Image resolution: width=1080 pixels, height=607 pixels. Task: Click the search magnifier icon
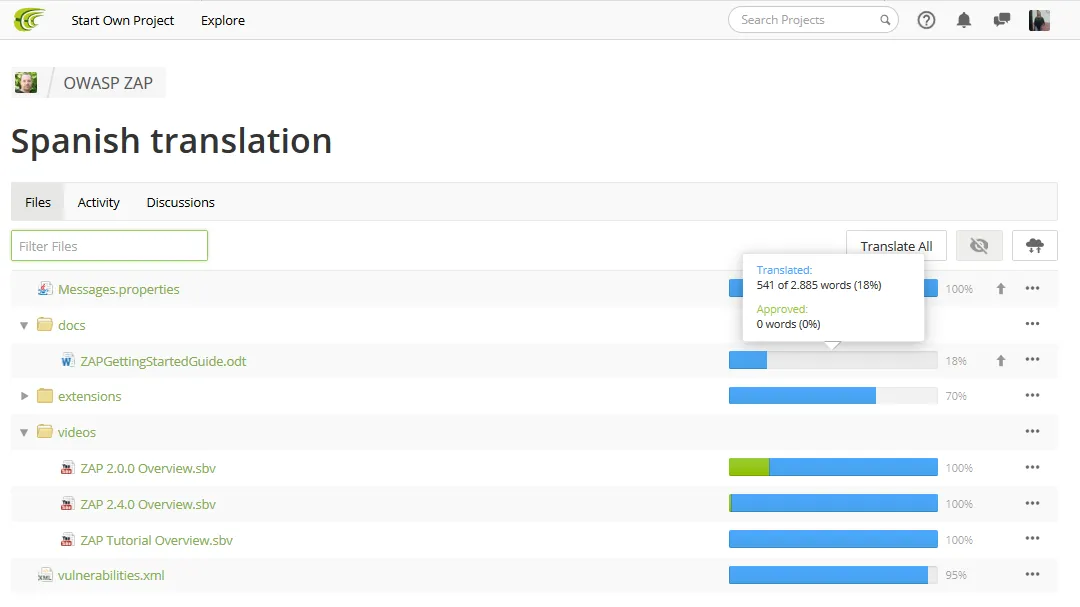coord(885,20)
